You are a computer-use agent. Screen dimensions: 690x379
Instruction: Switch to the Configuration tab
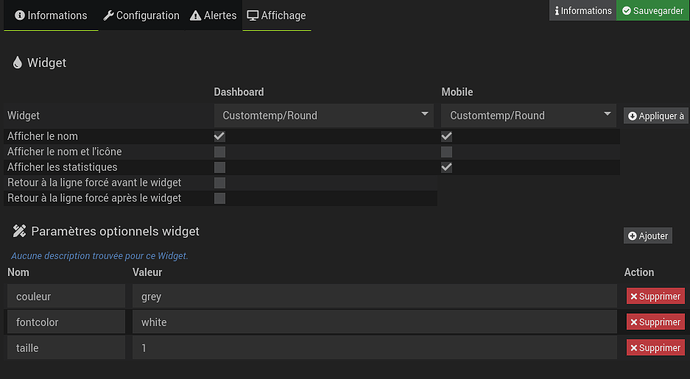[141, 15]
